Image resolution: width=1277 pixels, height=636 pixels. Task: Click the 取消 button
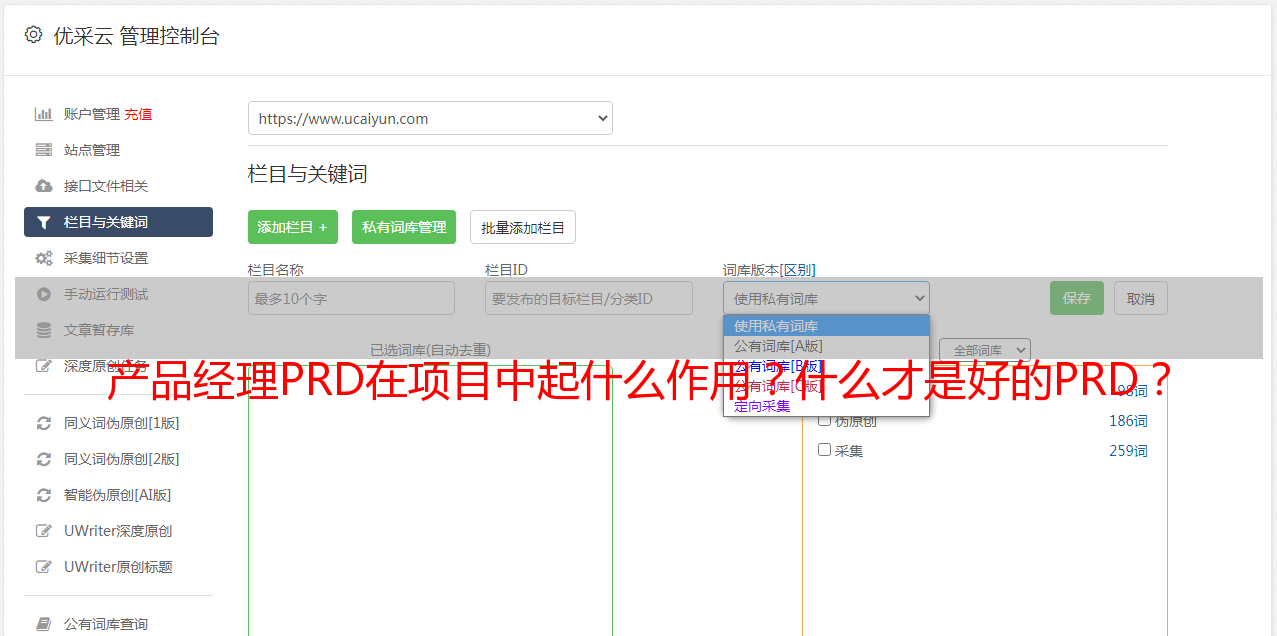click(x=1141, y=298)
